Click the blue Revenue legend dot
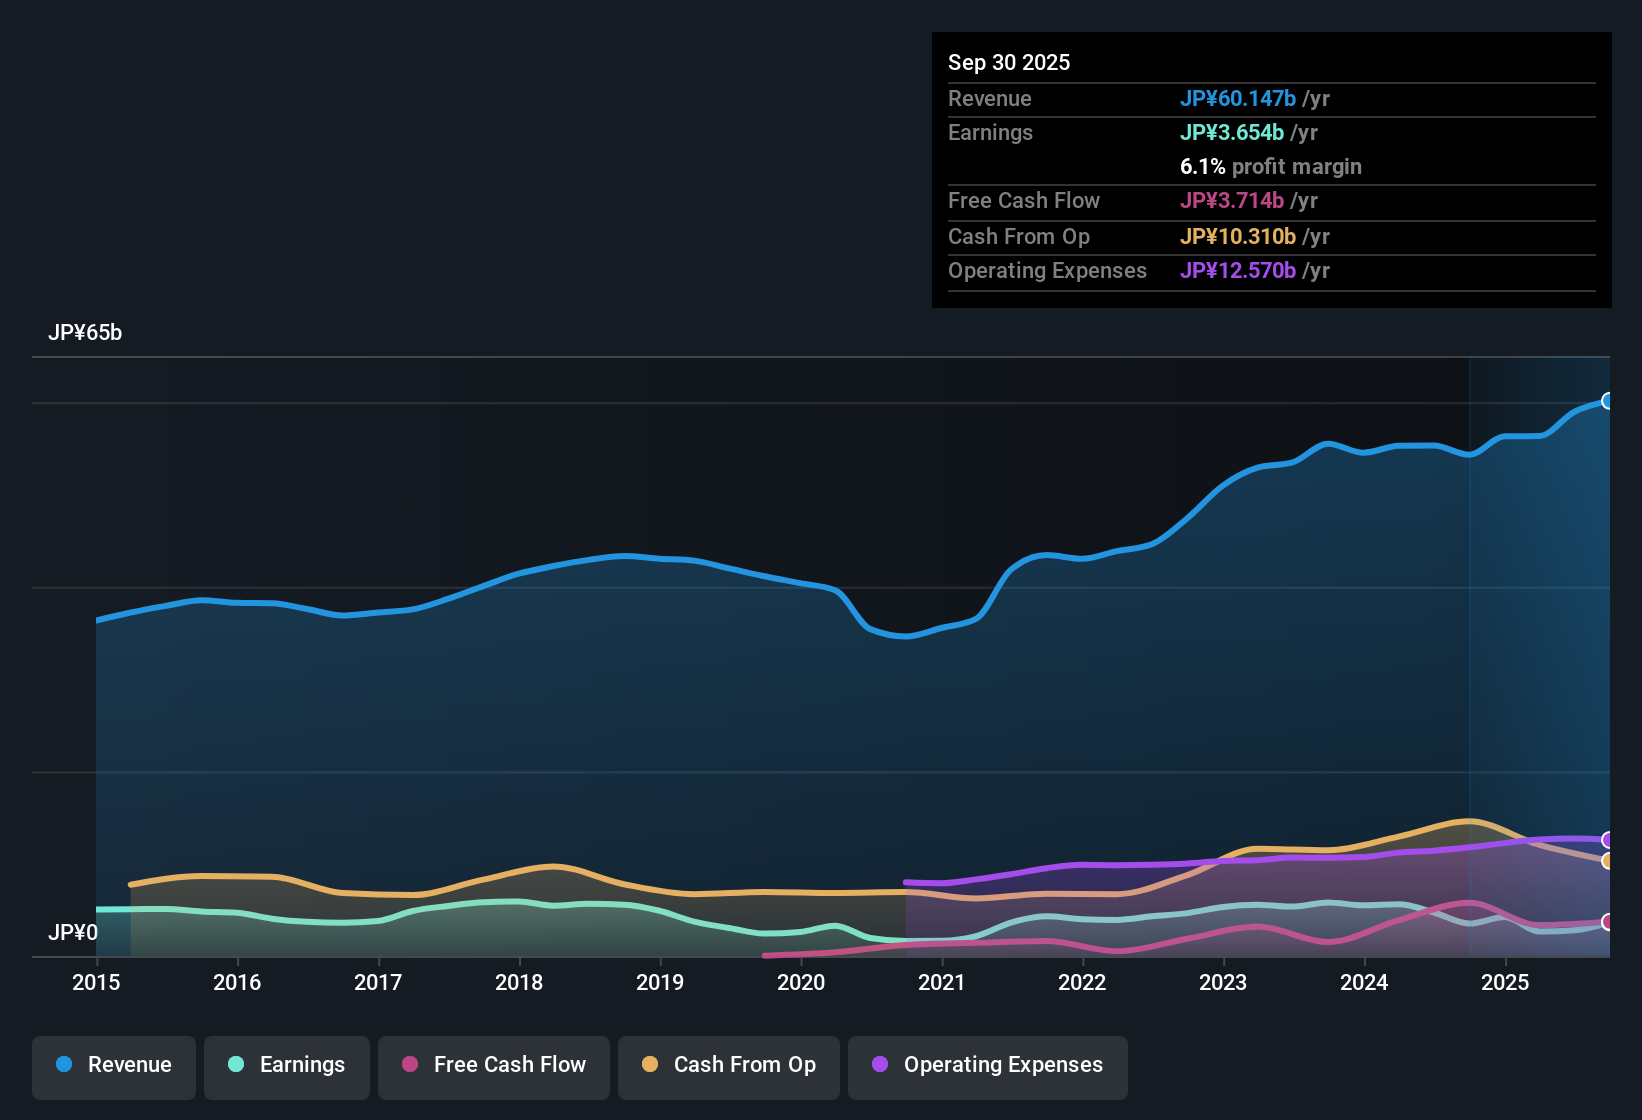This screenshot has height=1120, width=1642. (x=63, y=1065)
